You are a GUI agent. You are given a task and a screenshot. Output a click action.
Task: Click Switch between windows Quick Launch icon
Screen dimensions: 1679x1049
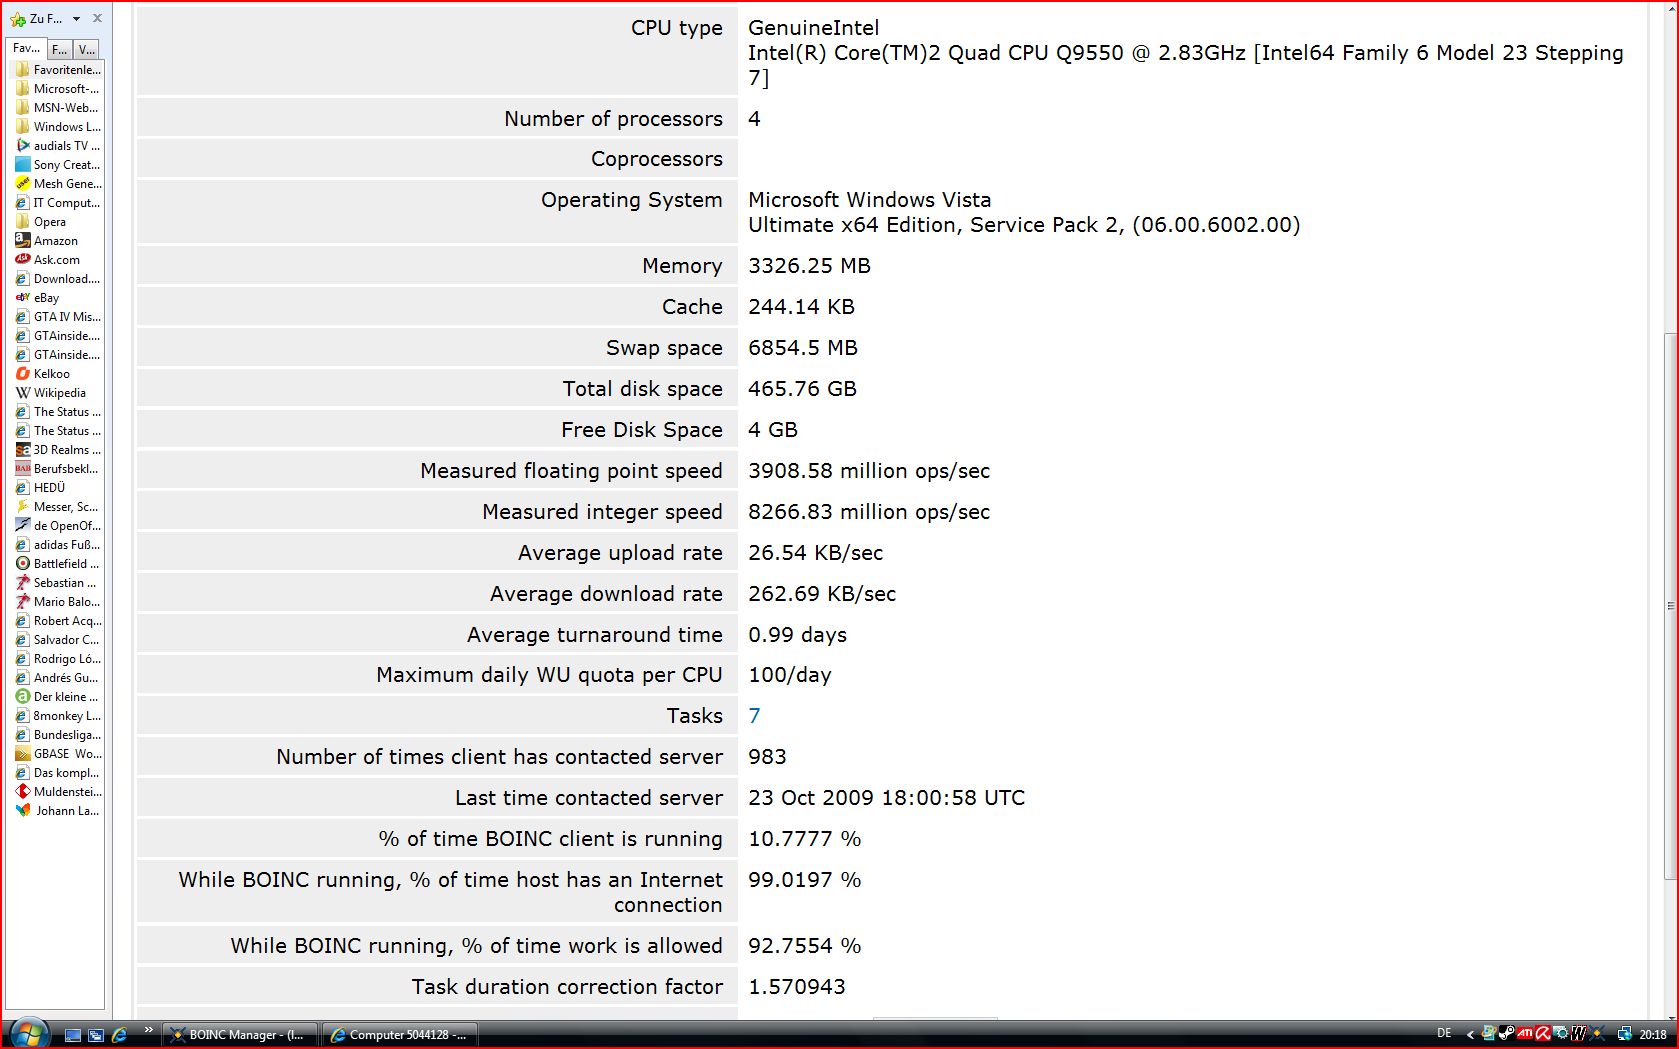96,1035
